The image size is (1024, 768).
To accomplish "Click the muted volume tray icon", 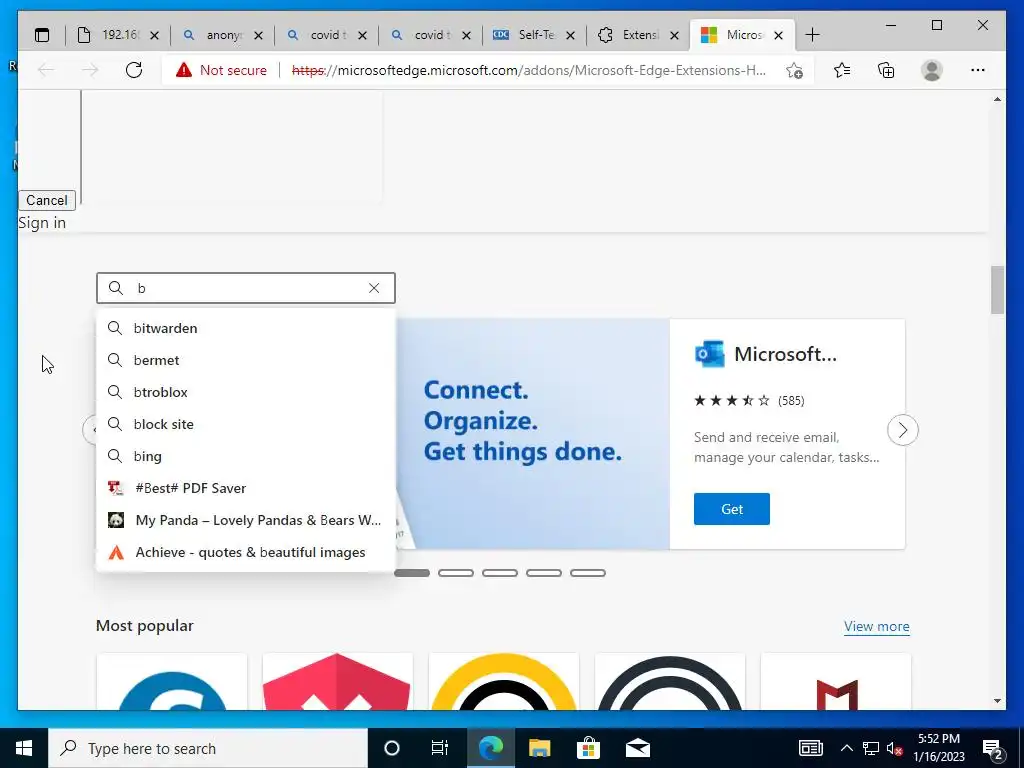I will [x=895, y=749].
